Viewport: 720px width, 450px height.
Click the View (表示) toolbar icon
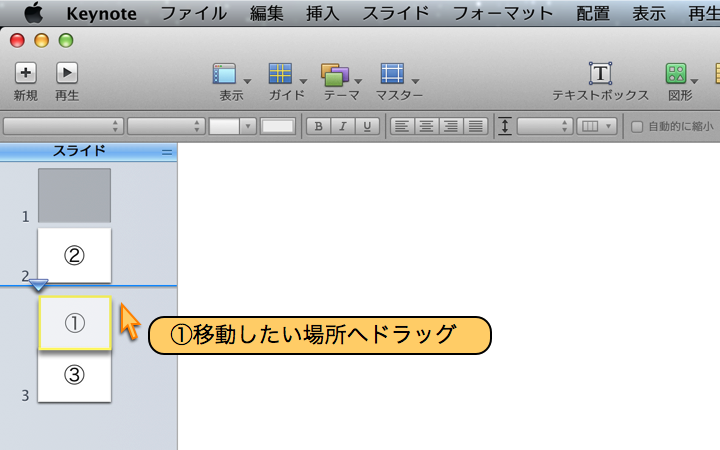[x=225, y=73]
